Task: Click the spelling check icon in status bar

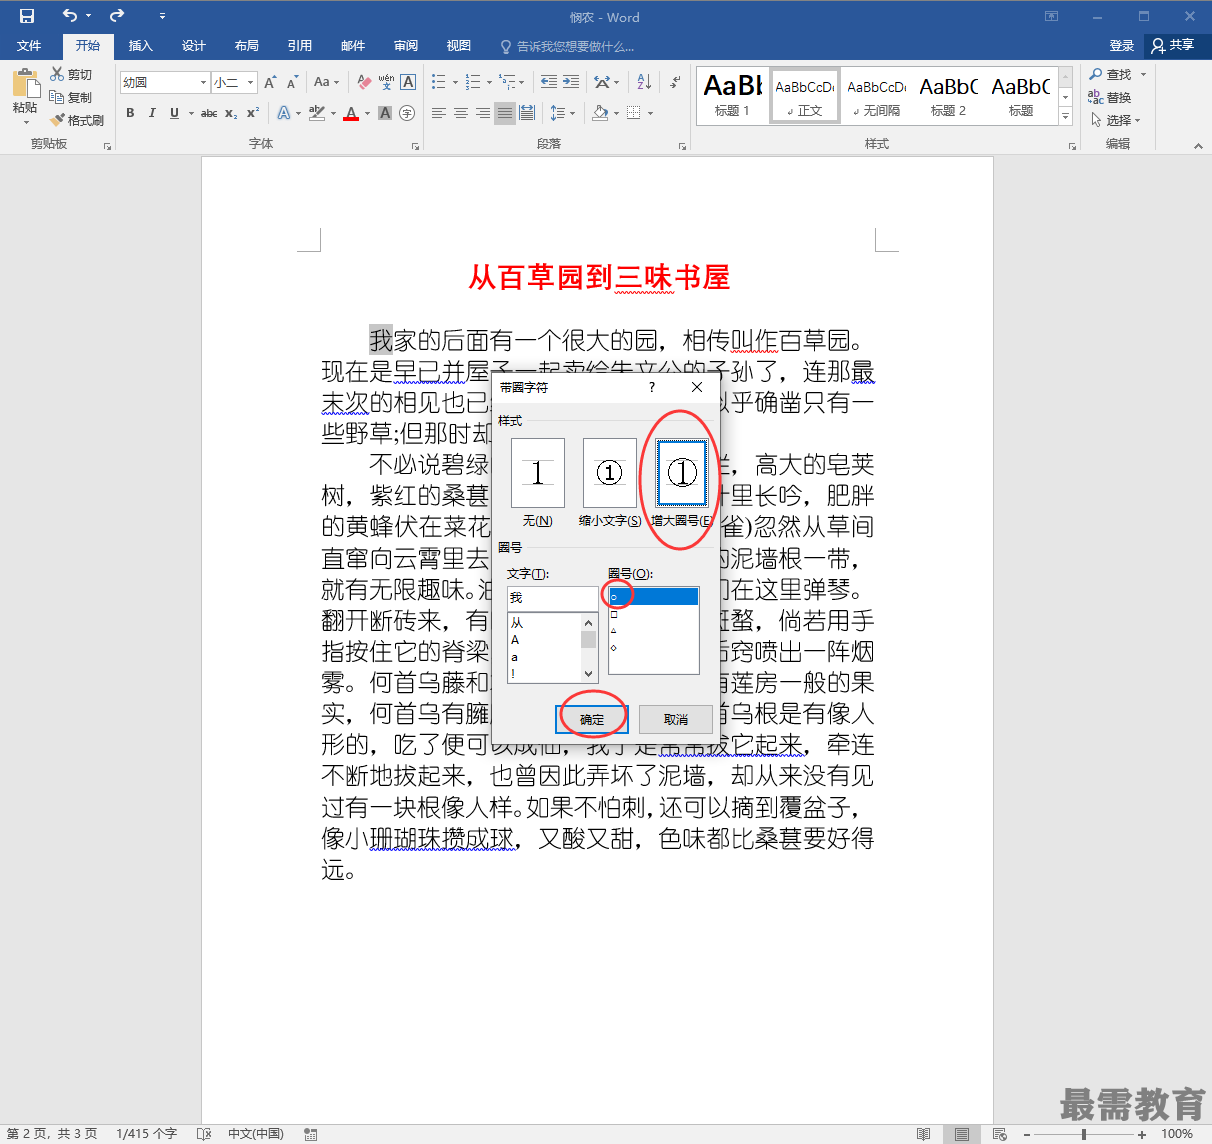Action: 204,1134
